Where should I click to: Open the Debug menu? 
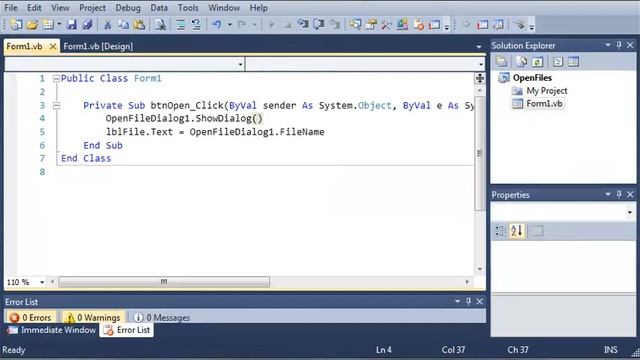coord(128,8)
